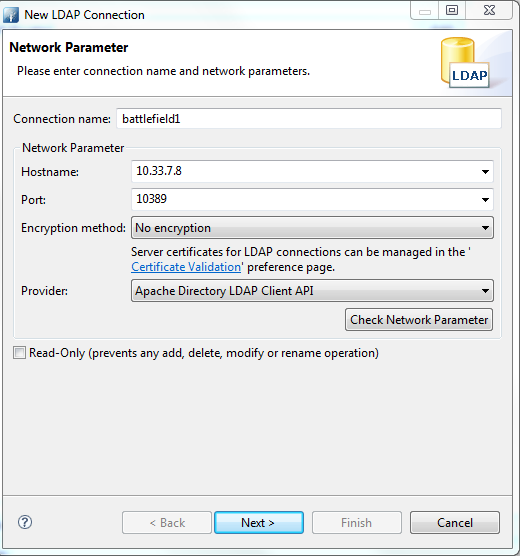Open the Port dropdown arrow
The image size is (520, 556).
[x=485, y=200]
